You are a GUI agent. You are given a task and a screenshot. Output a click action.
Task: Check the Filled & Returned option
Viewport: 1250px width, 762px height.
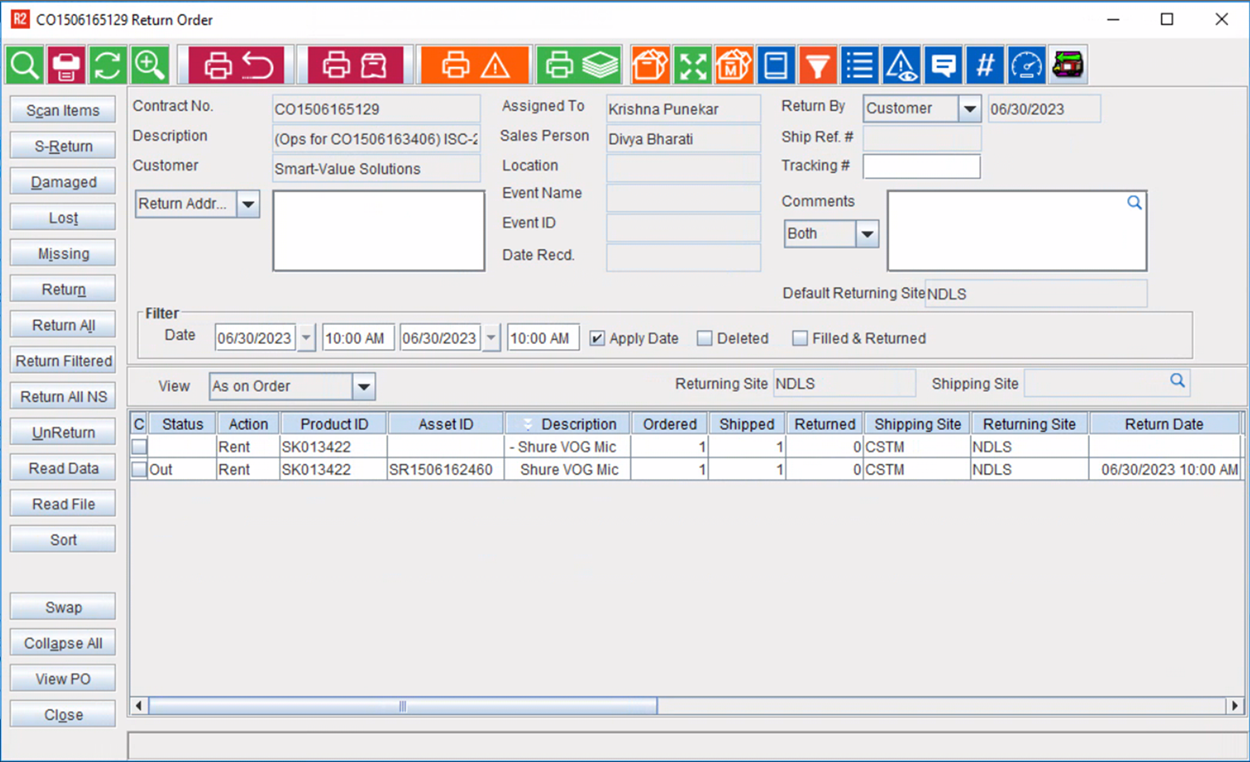(800, 338)
